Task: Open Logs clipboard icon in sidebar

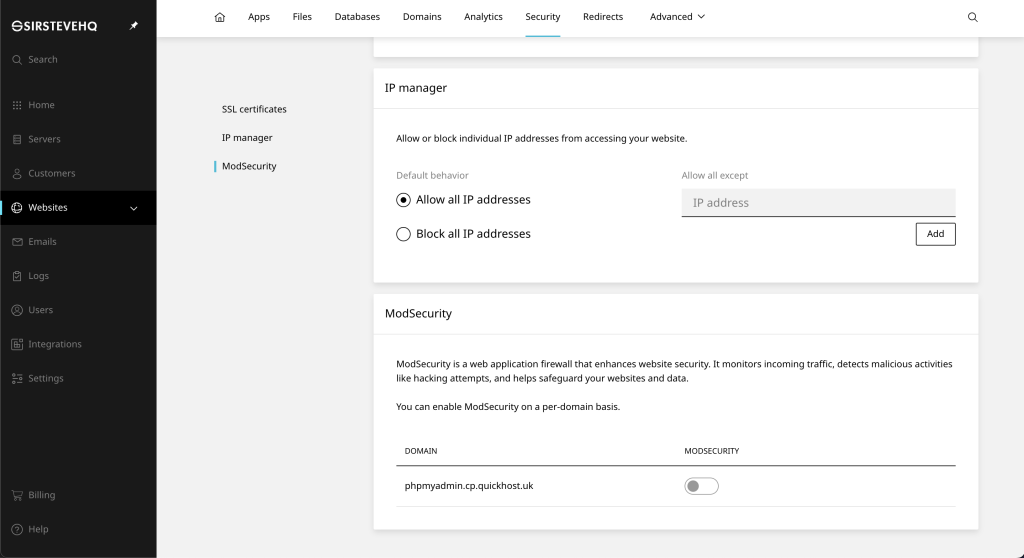Action: (17, 276)
